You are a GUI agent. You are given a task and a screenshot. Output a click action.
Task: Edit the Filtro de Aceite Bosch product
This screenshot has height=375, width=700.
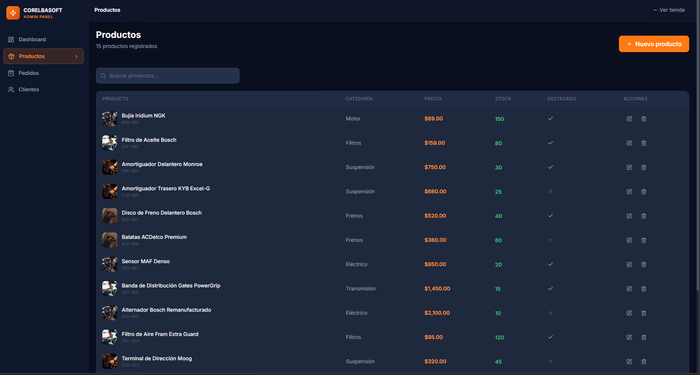click(629, 143)
